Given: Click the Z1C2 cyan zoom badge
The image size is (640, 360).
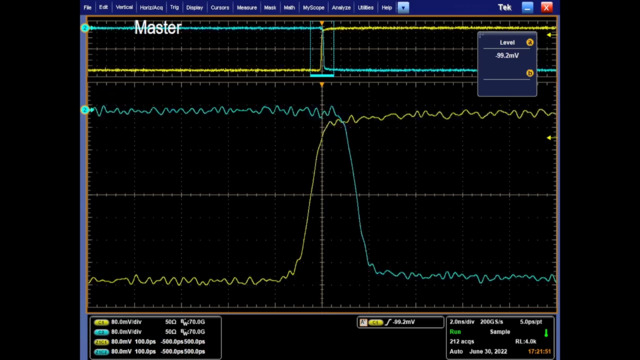Looking at the screenshot, I should (x=101, y=352).
